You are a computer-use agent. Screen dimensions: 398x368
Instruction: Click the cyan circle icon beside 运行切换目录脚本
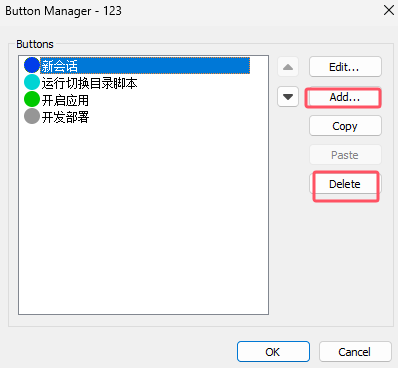pyautogui.click(x=32, y=82)
